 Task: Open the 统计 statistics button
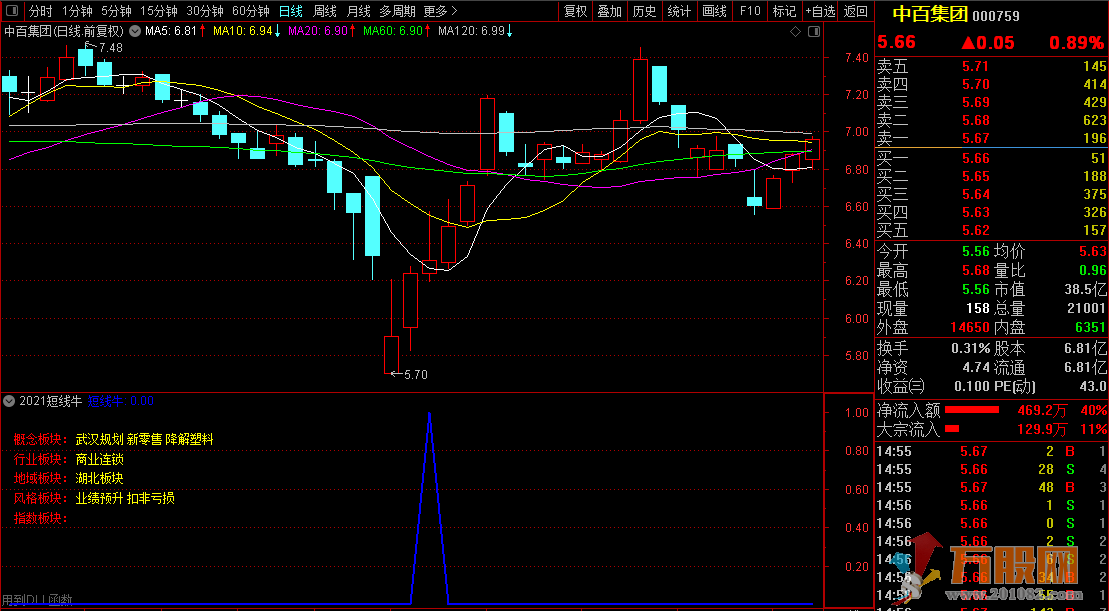coord(680,11)
